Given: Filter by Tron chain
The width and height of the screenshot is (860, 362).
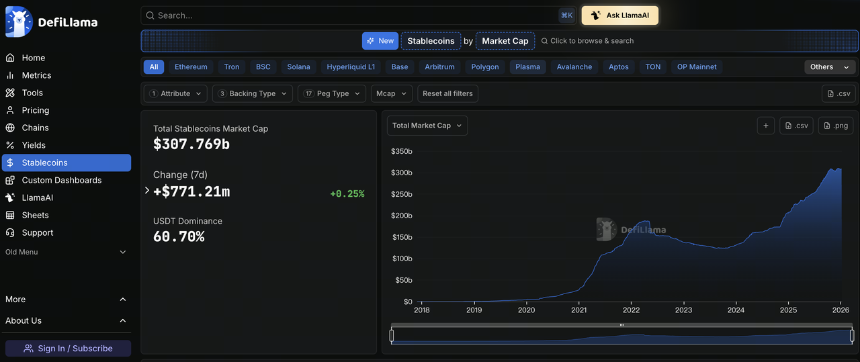Looking at the screenshot, I should point(231,67).
